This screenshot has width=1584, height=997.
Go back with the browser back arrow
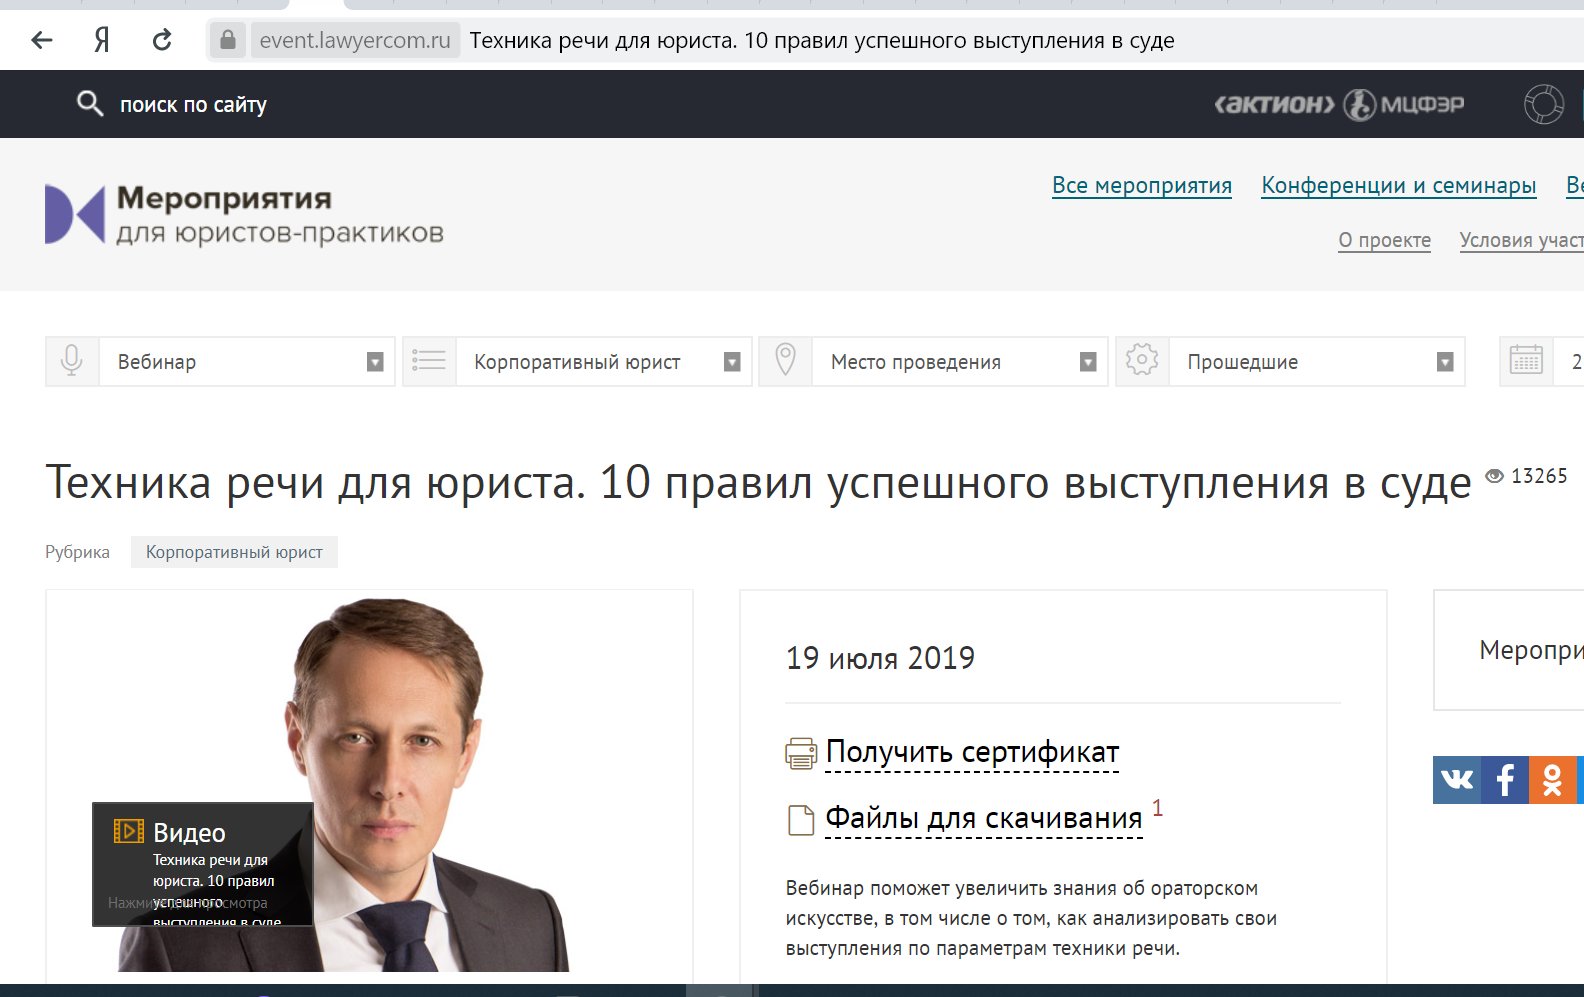point(42,40)
